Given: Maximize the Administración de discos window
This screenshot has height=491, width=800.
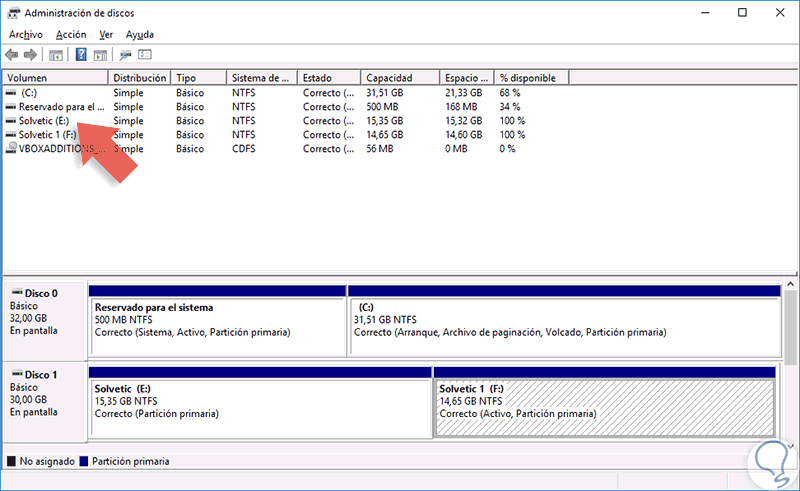Looking at the screenshot, I should click(742, 13).
